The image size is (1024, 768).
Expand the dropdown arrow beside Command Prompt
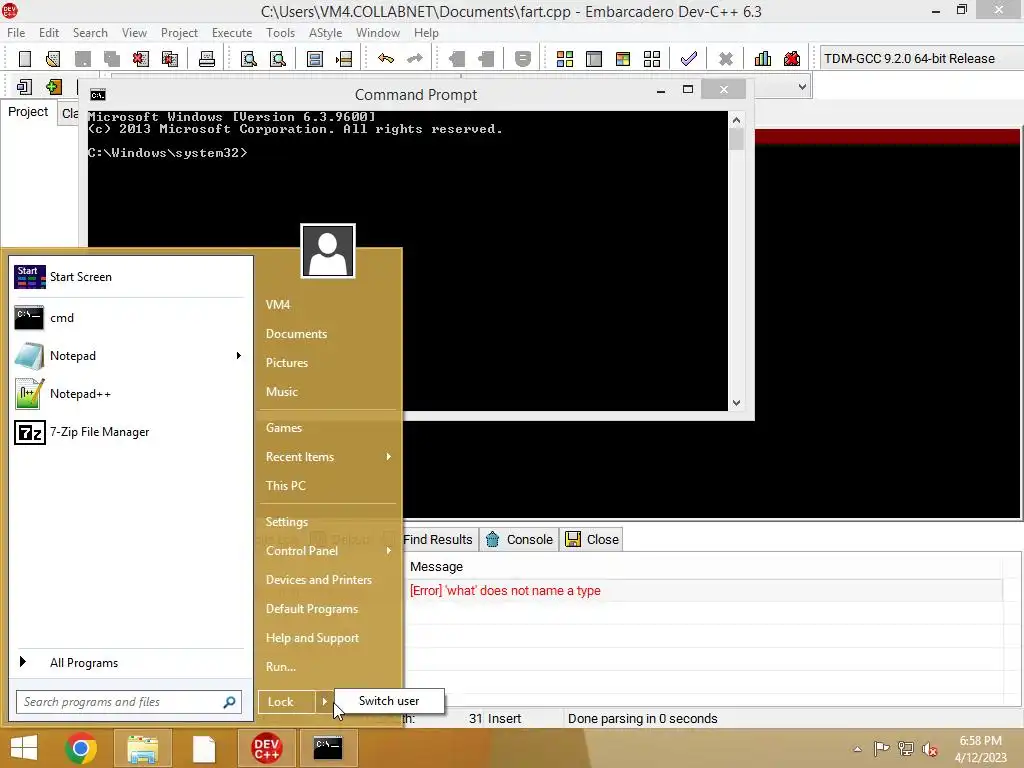(803, 87)
